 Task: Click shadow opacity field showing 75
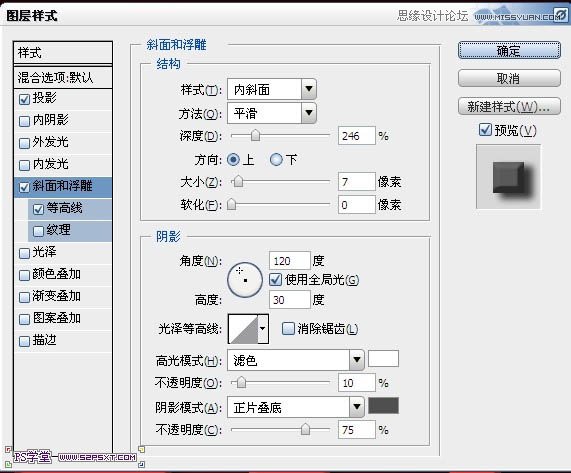(x=357, y=430)
